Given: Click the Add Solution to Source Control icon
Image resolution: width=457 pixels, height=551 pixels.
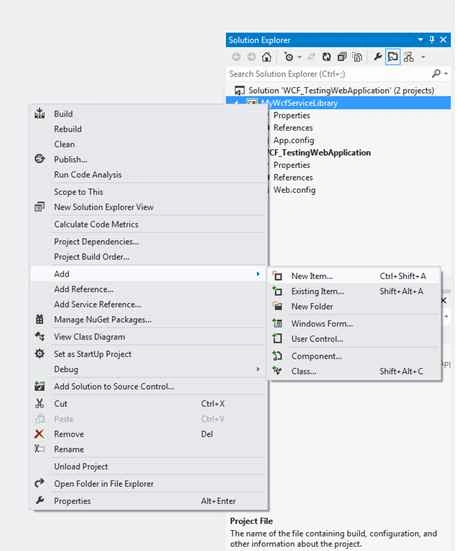Looking at the screenshot, I should [40, 386].
